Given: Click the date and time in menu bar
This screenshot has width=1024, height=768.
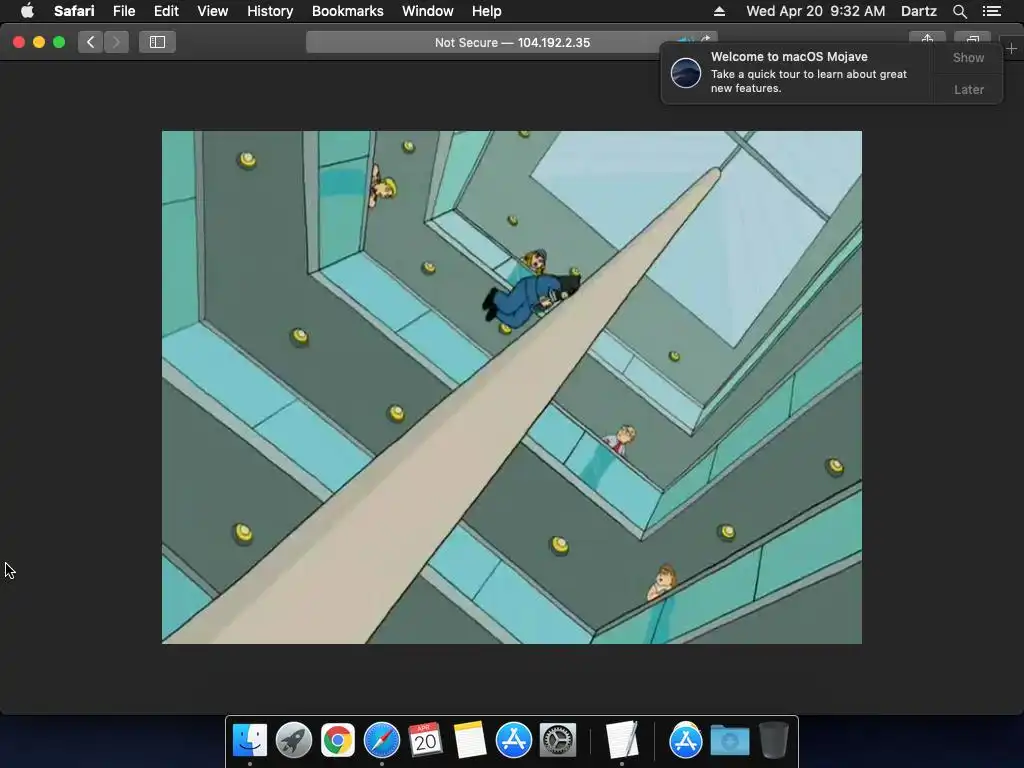Looking at the screenshot, I should (816, 11).
